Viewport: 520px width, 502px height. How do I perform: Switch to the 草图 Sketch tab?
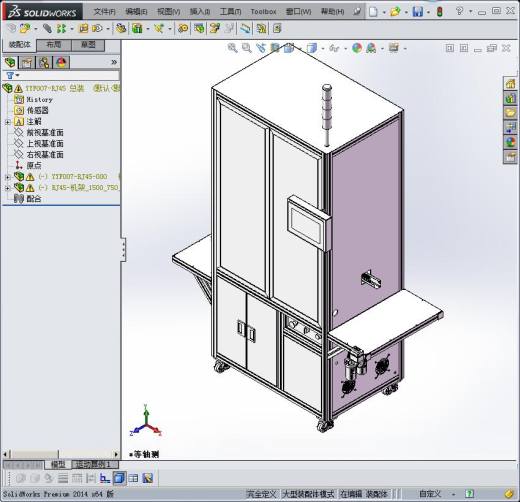pos(88,45)
